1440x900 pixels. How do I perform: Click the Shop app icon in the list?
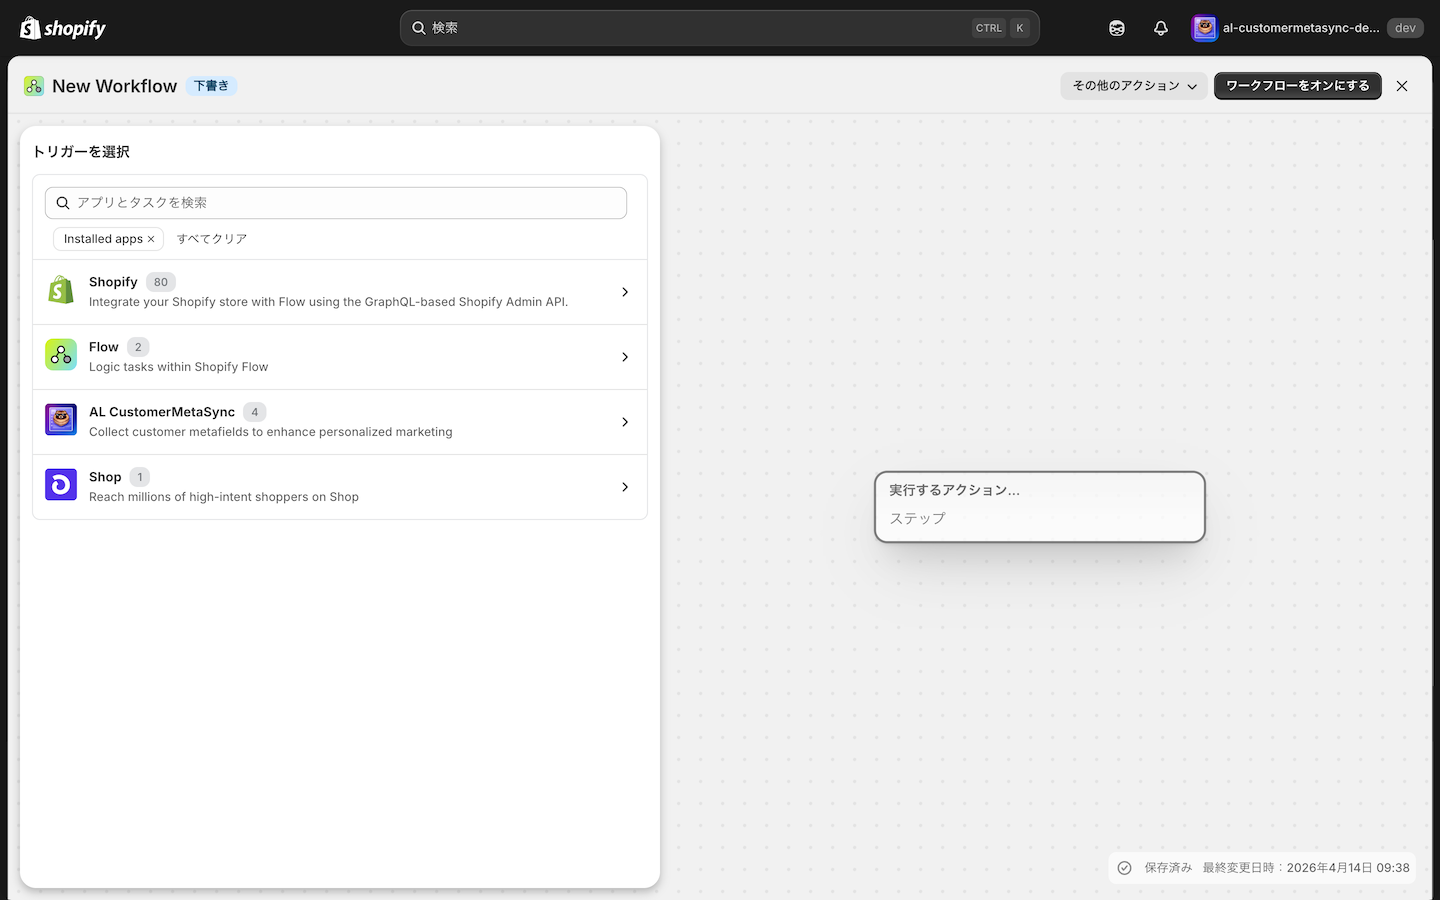coord(61,485)
